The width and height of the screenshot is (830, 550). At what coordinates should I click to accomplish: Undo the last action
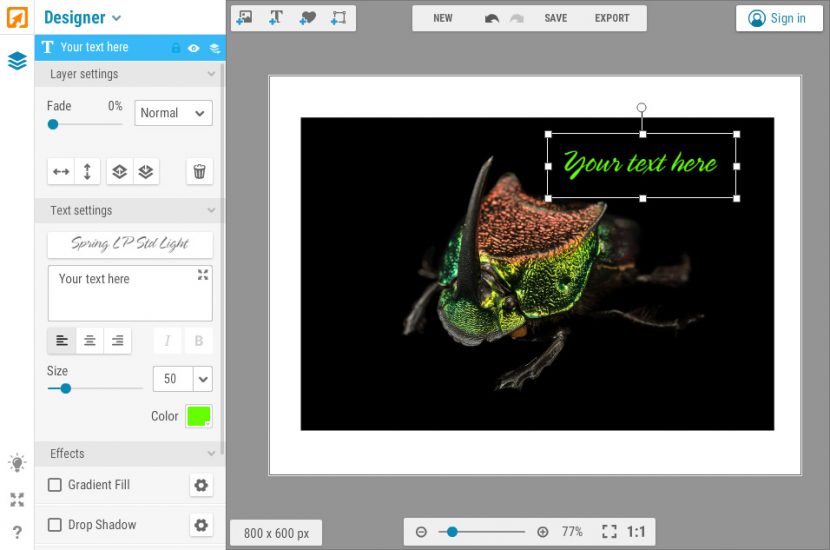491,19
